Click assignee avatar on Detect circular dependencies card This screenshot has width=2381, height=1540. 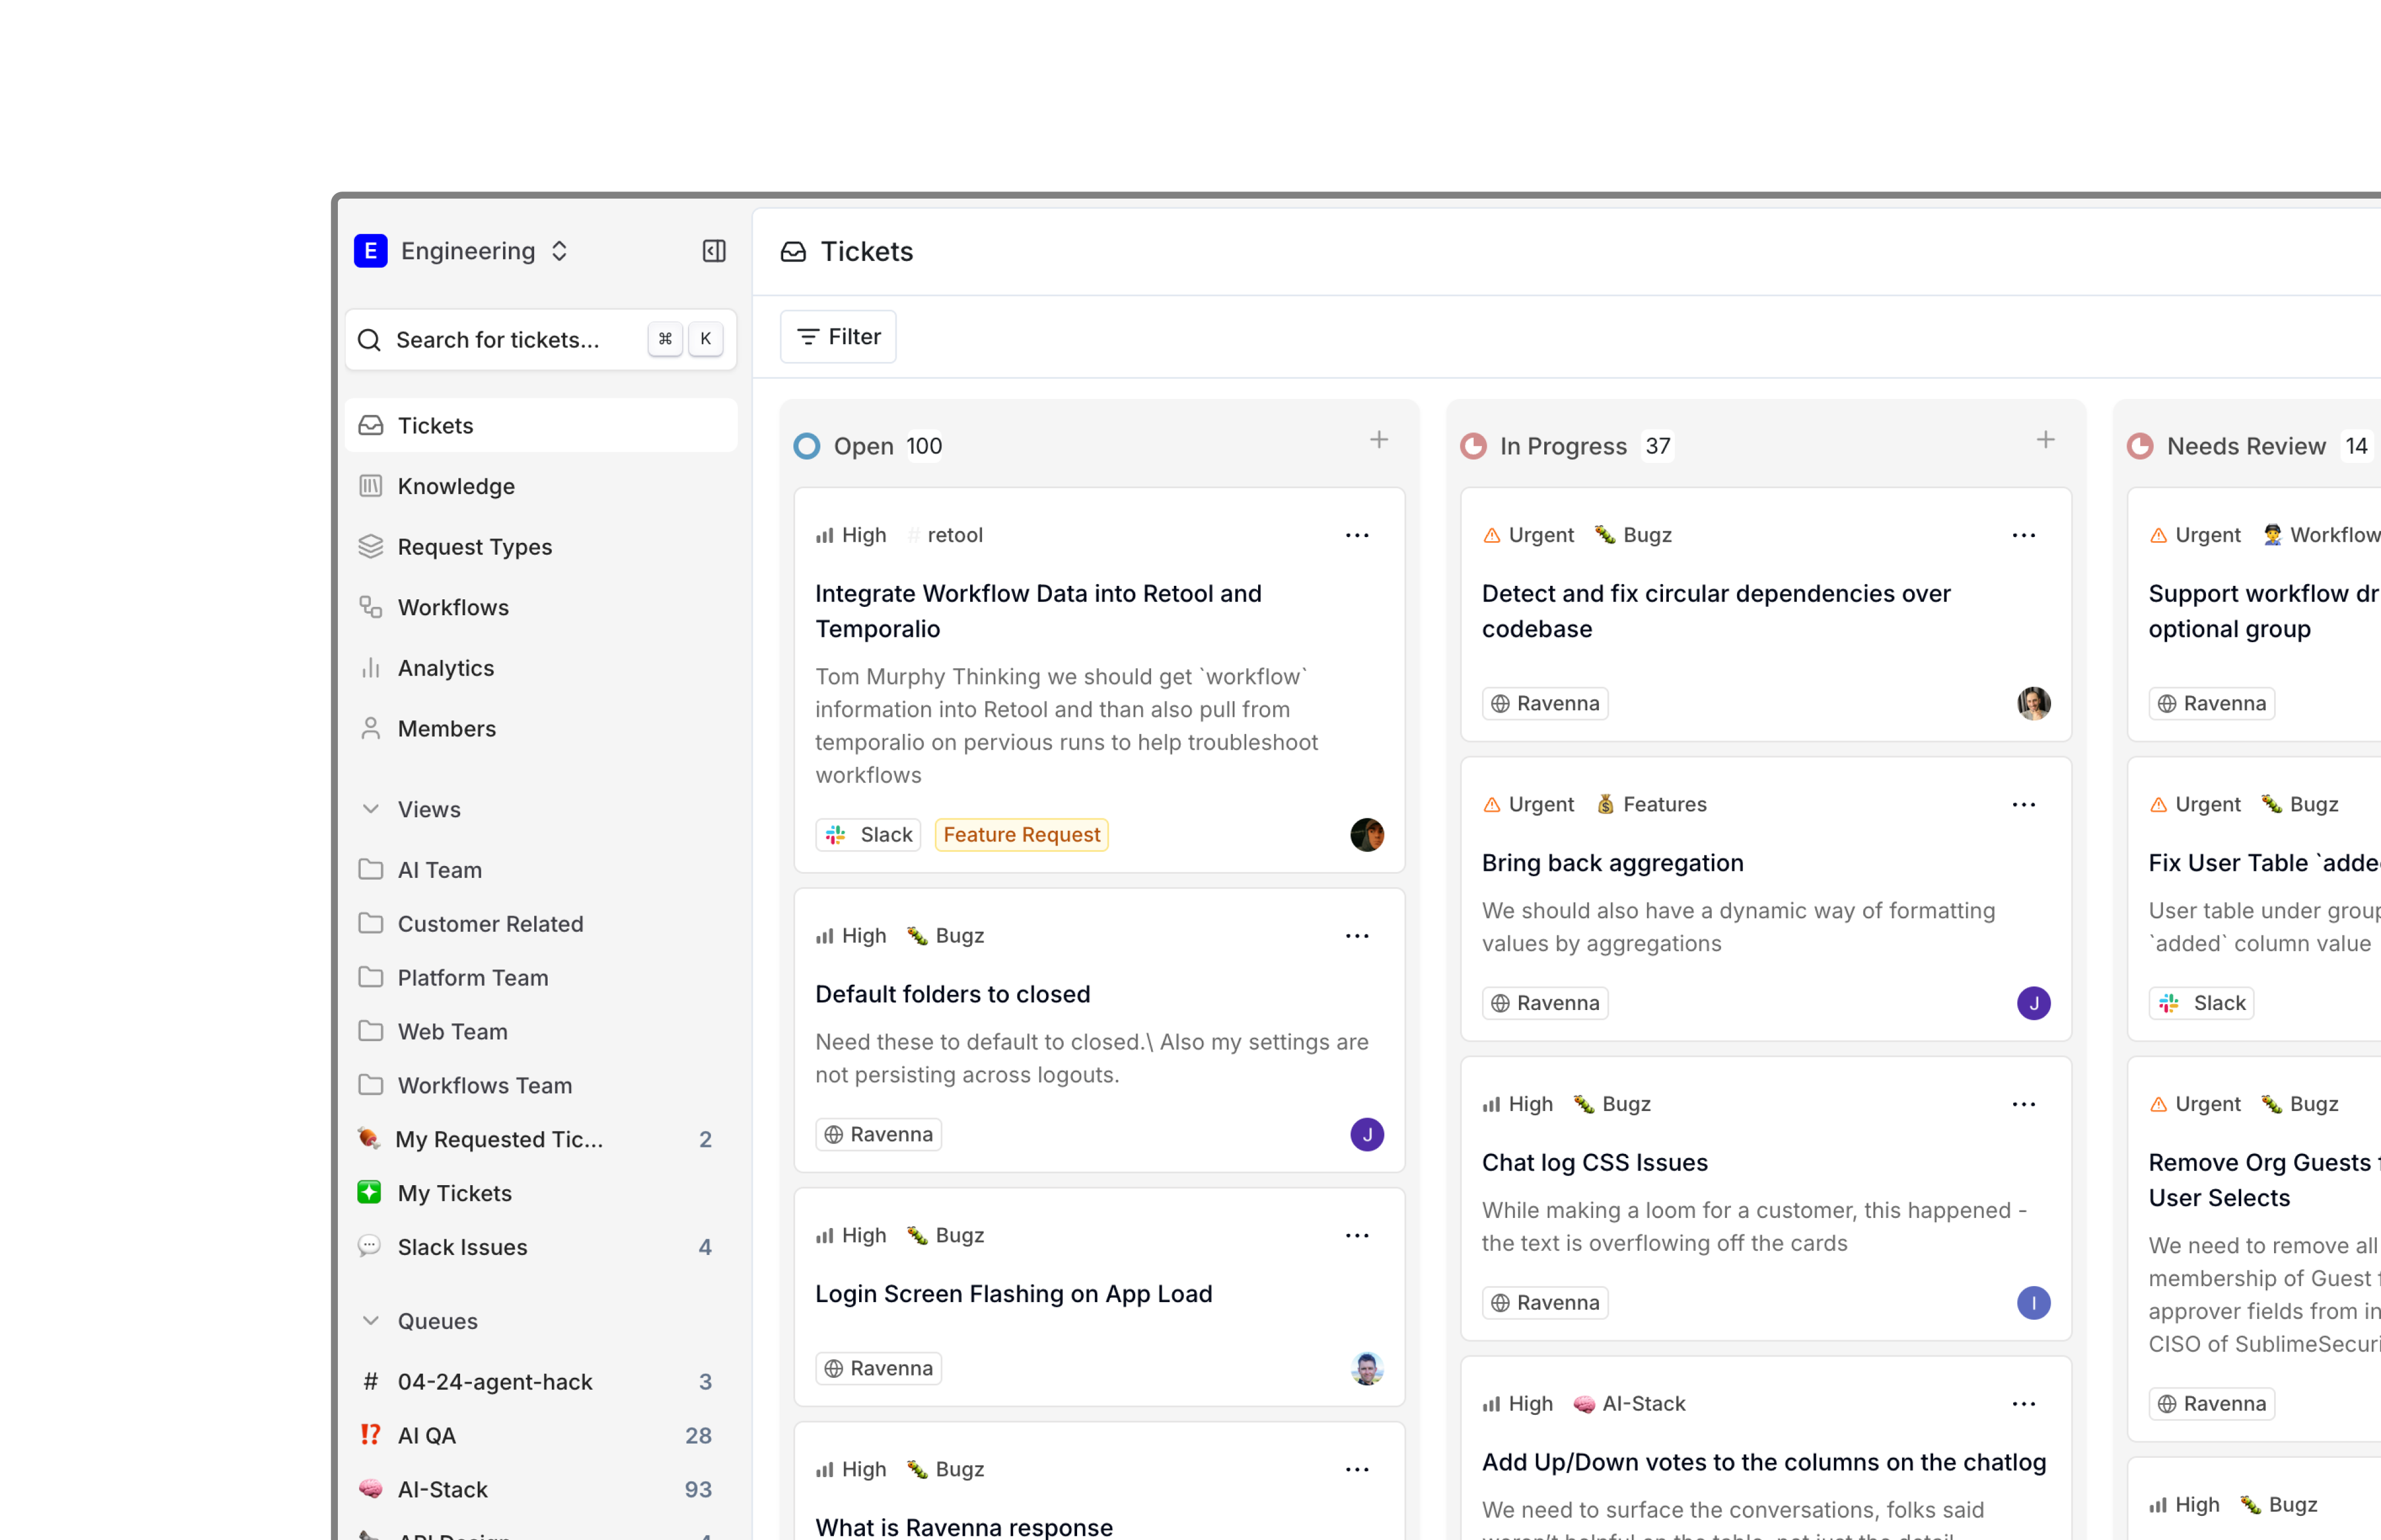click(2034, 704)
